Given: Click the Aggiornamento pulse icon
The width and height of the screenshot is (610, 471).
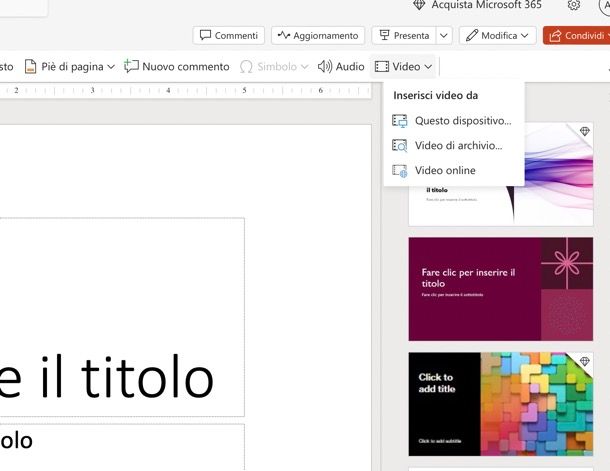Looking at the screenshot, I should coord(284,35).
